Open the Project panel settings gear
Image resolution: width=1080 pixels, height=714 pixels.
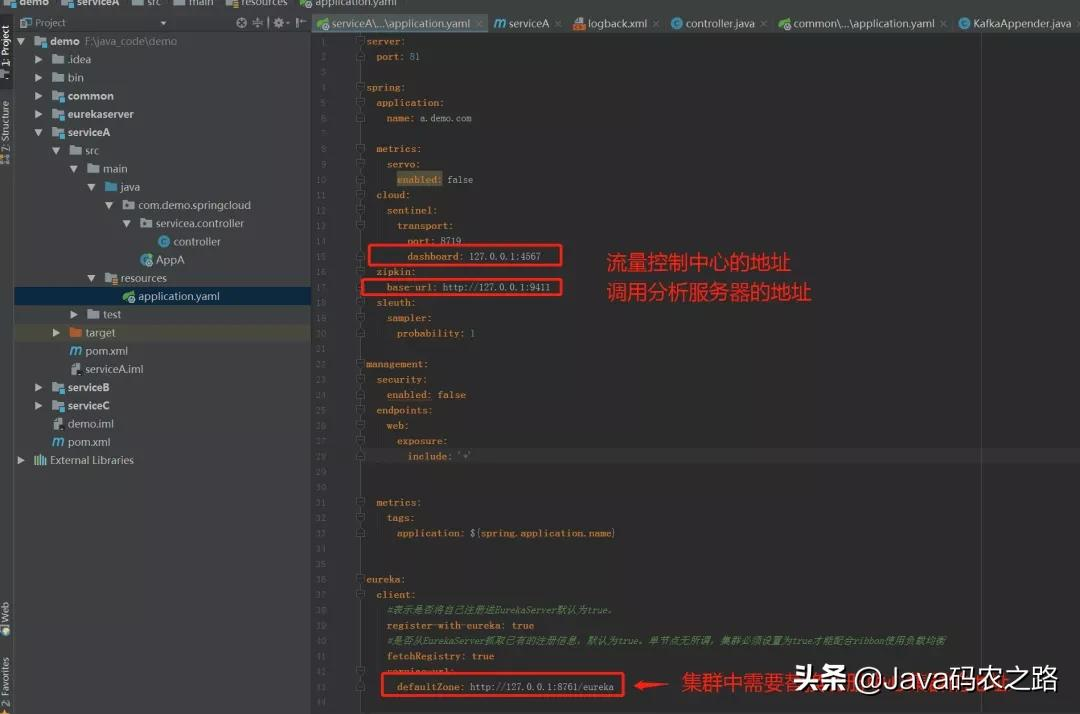click(277, 22)
